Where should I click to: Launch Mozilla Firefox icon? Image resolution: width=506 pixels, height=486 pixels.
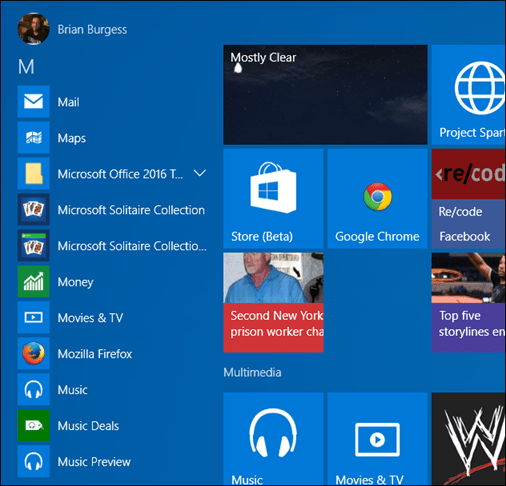(x=34, y=353)
